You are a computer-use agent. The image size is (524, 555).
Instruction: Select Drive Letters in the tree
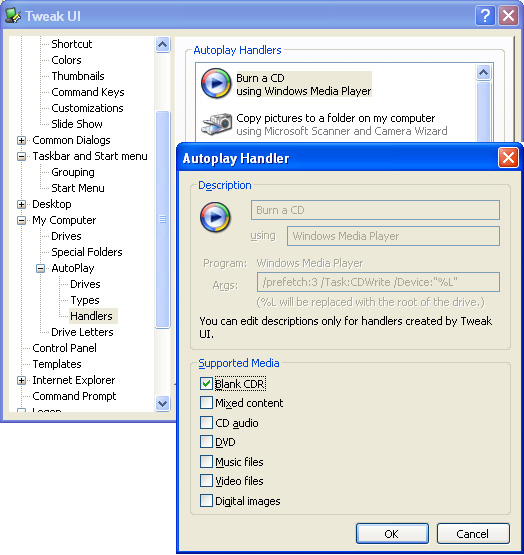[82, 332]
